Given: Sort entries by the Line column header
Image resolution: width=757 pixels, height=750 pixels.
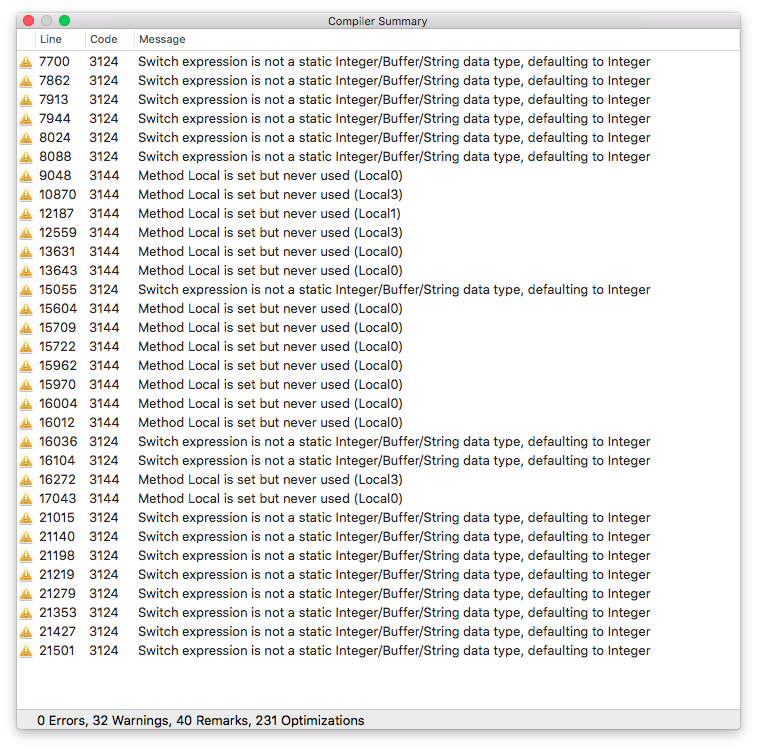Looking at the screenshot, I should coord(50,39).
